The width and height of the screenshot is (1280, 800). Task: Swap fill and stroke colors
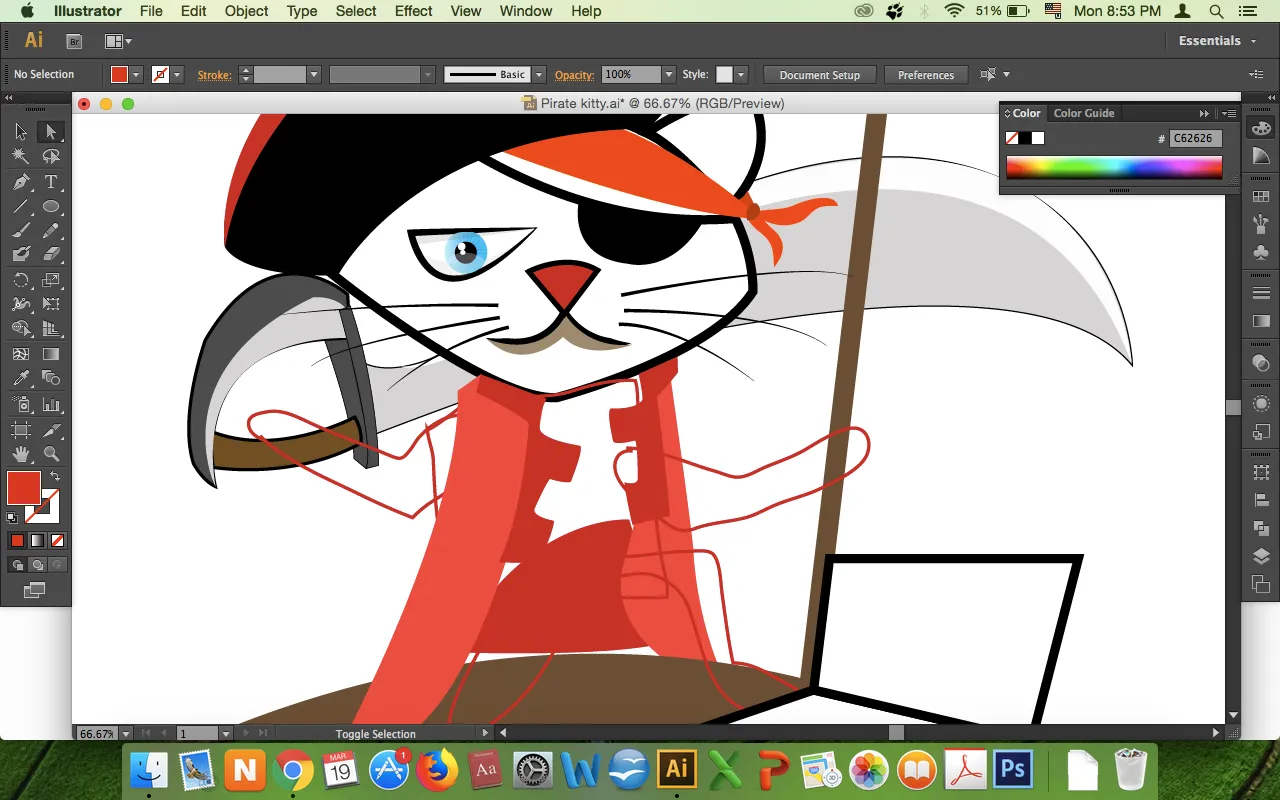tap(55, 477)
